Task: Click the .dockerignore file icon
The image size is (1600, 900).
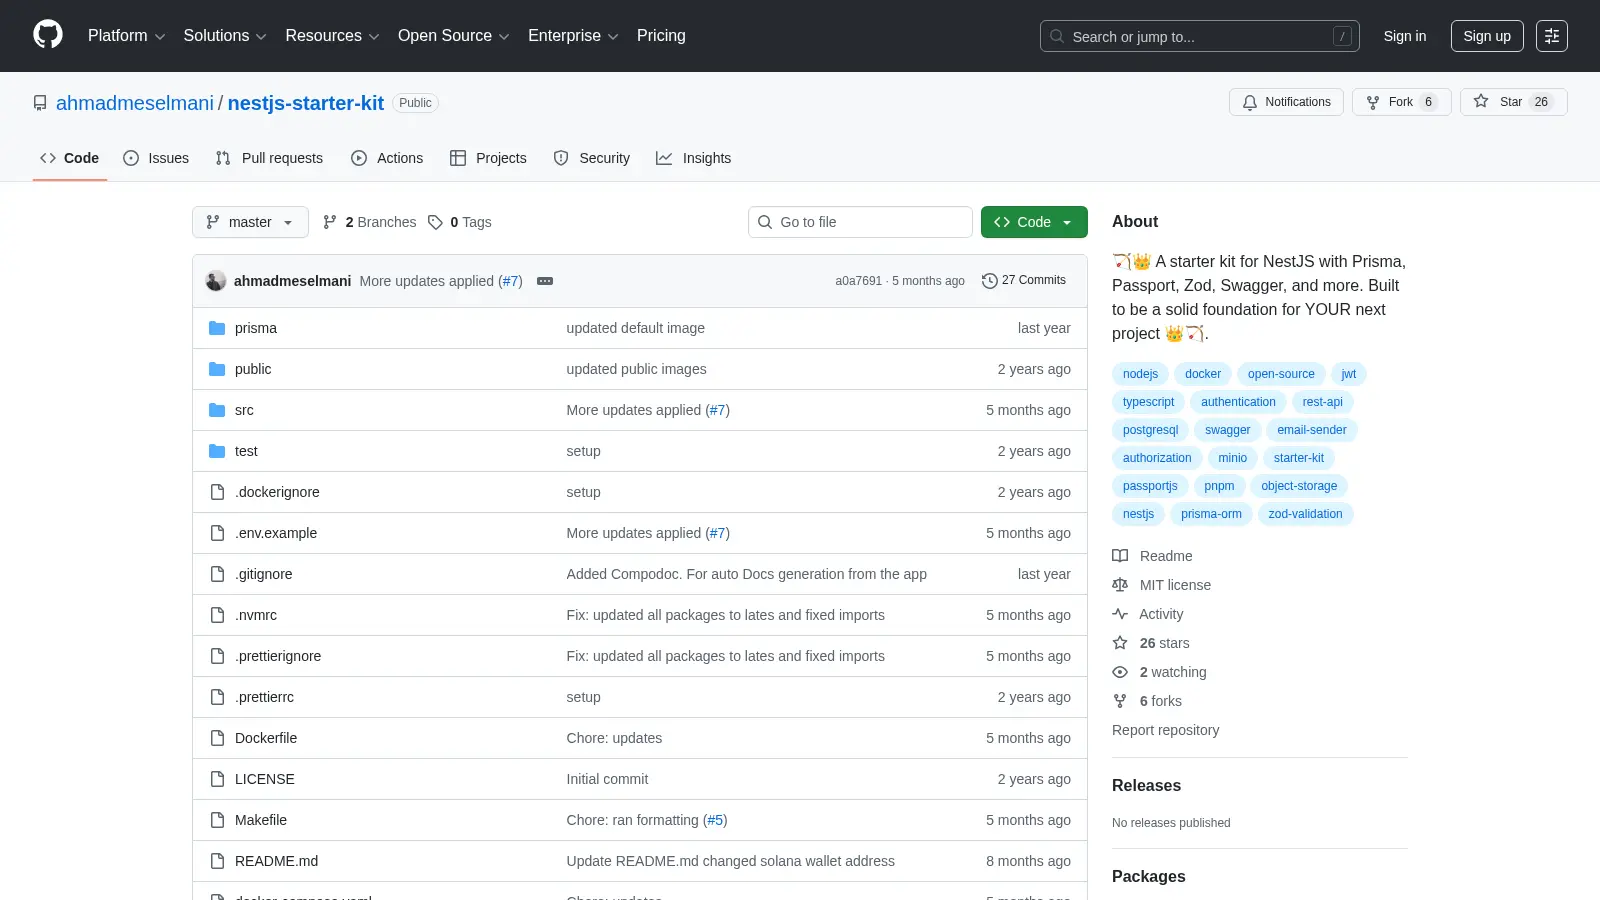Action: pos(217,492)
